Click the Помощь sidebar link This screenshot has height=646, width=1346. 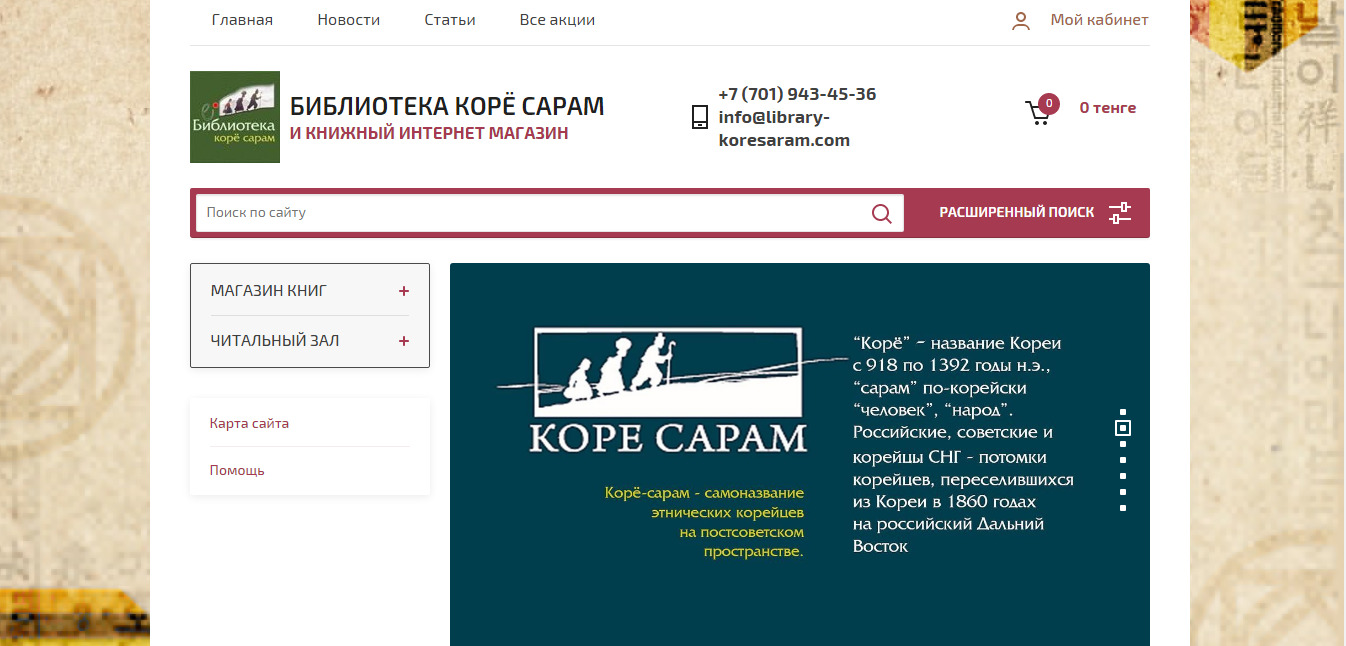[x=237, y=470]
